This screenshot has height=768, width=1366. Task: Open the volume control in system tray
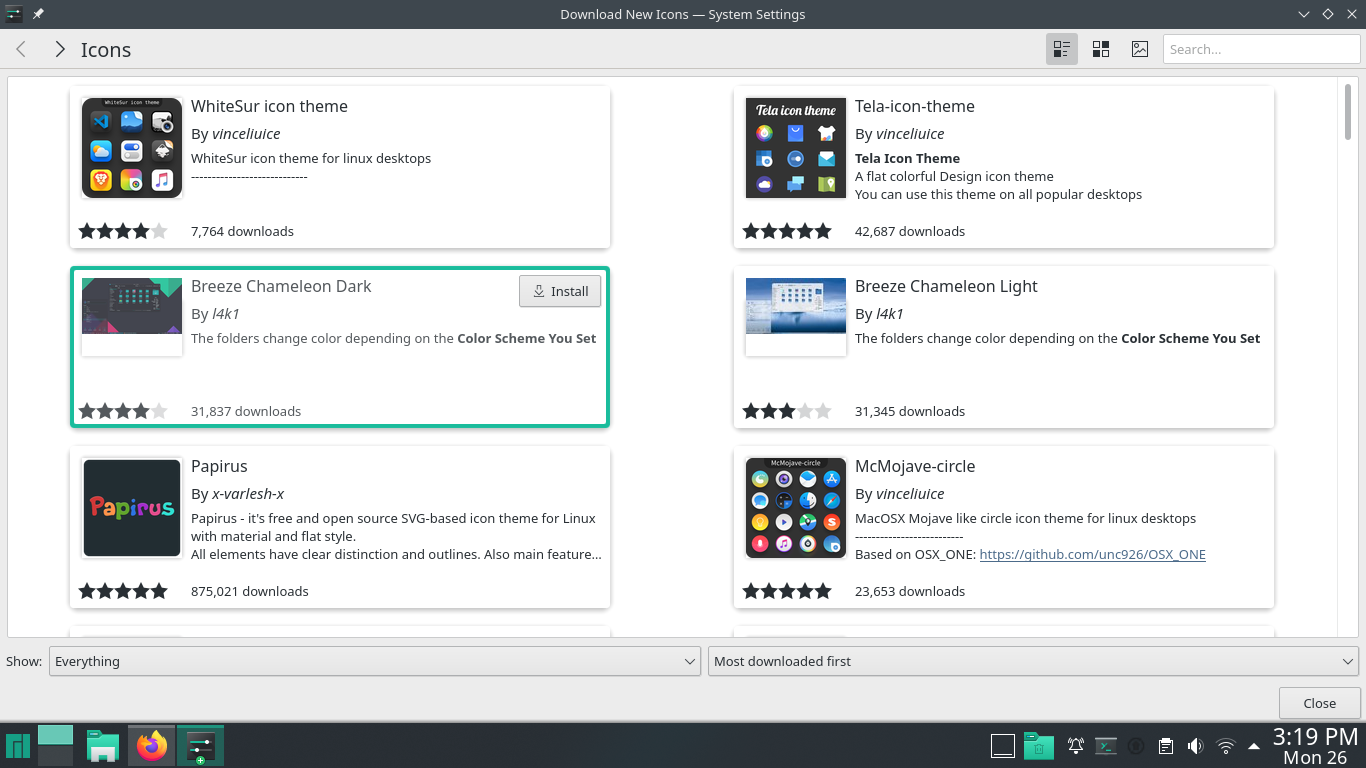click(x=1194, y=746)
